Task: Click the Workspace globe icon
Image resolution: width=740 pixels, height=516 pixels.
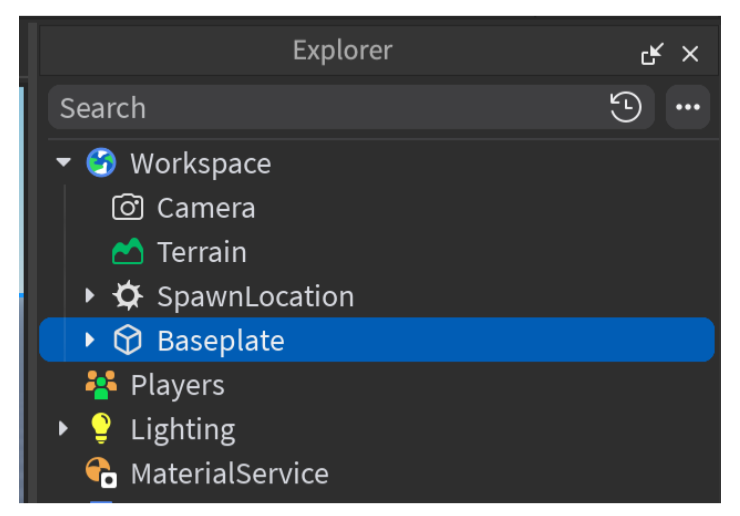Action: (101, 163)
